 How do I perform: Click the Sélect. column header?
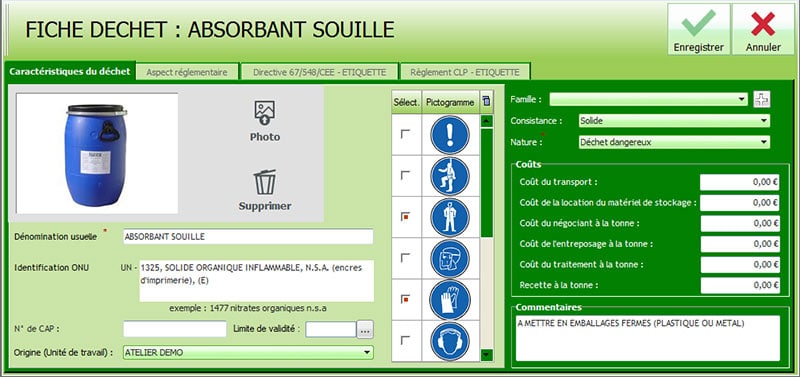pos(406,102)
